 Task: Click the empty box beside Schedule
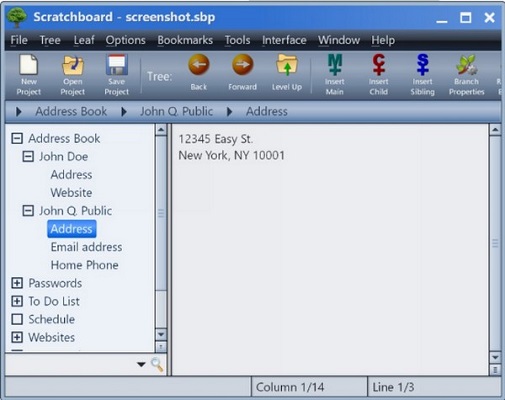click(x=17, y=319)
